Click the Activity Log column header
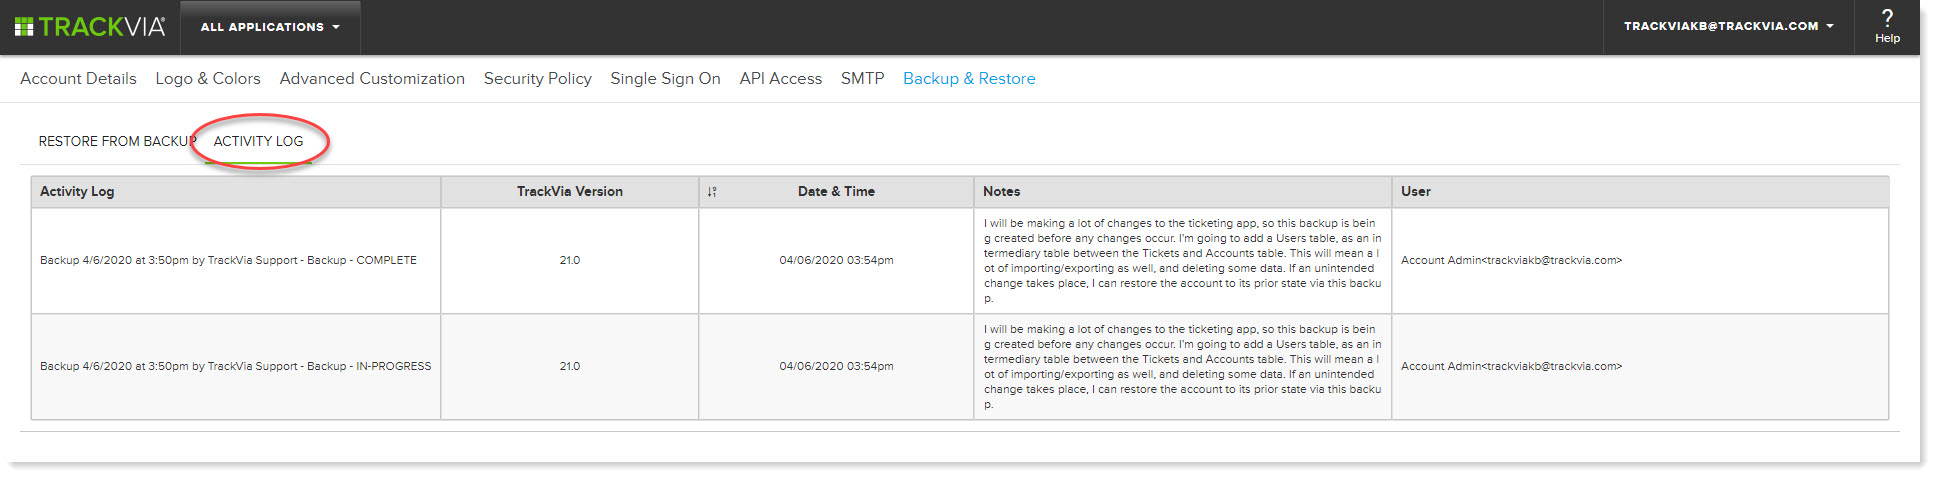Screen dimensions: 1935x477 click(236, 192)
